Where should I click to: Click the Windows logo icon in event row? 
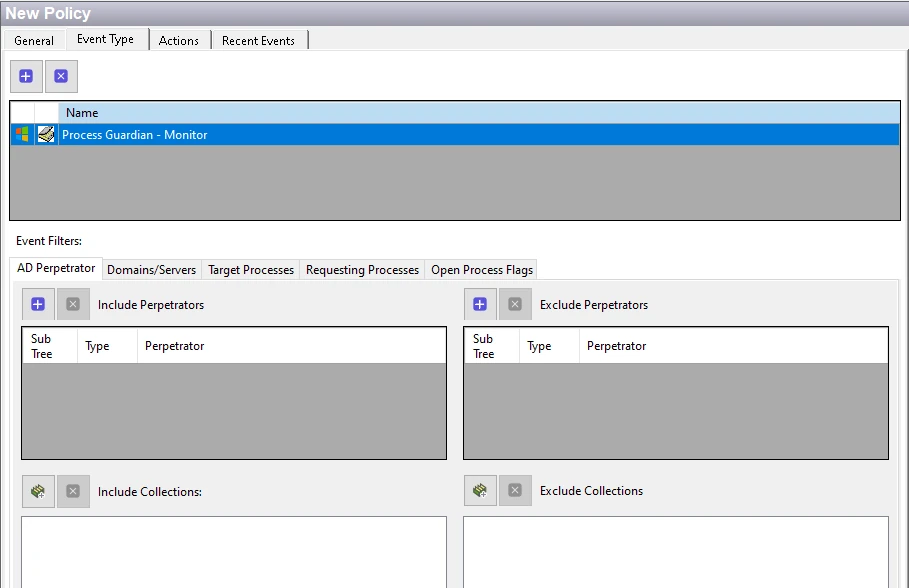point(23,135)
